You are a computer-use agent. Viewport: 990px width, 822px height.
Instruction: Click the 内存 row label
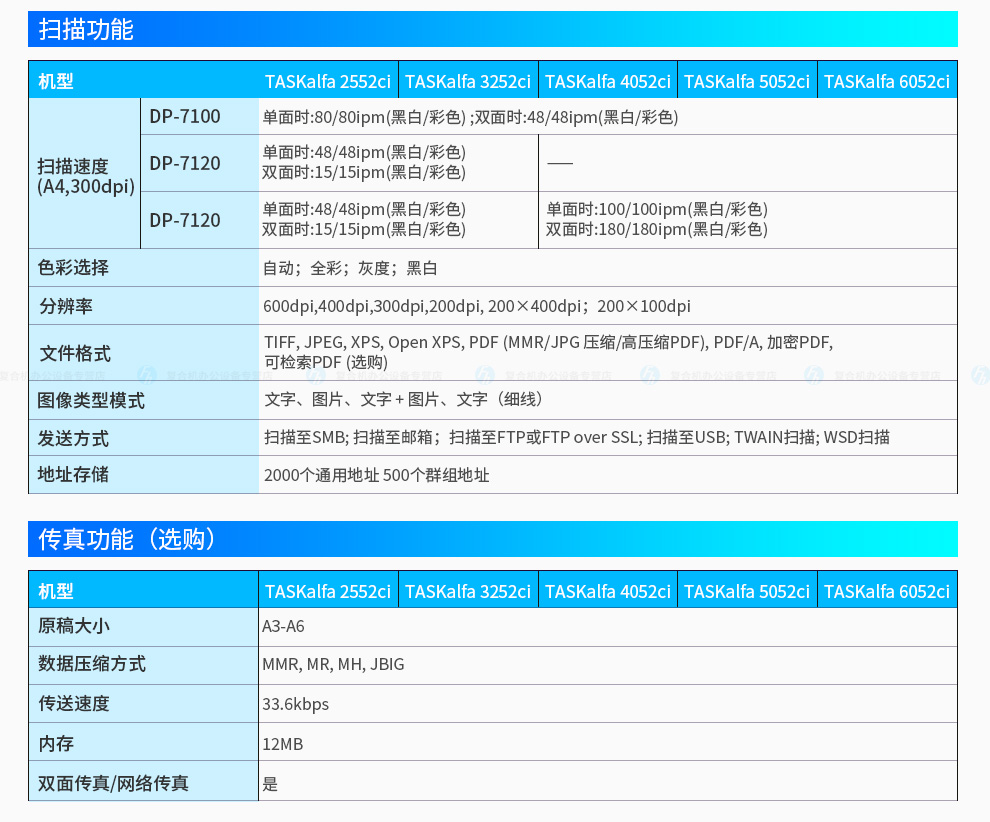point(56,744)
